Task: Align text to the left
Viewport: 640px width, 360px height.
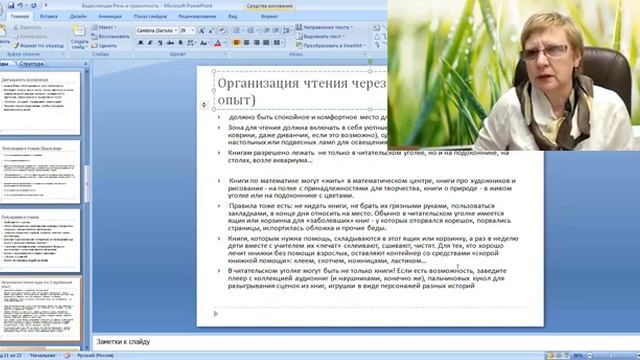Action: click(236, 43)
